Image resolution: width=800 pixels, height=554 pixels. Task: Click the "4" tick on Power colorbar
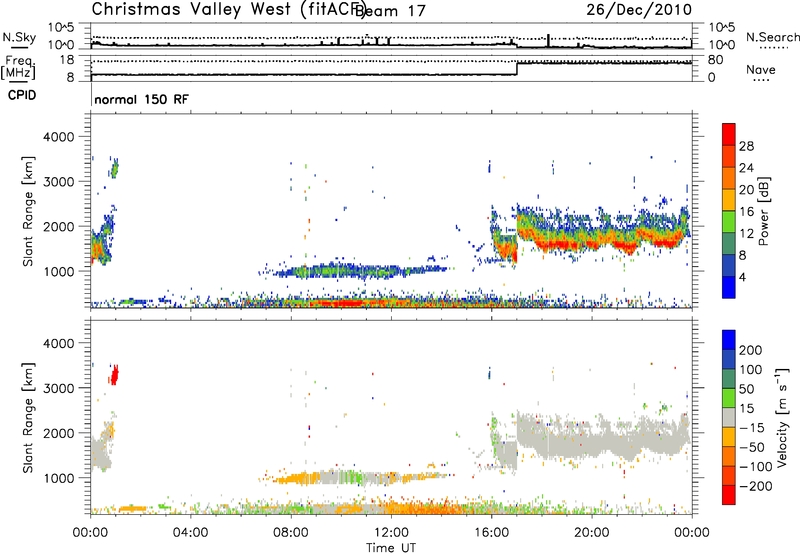click(742, 277)
